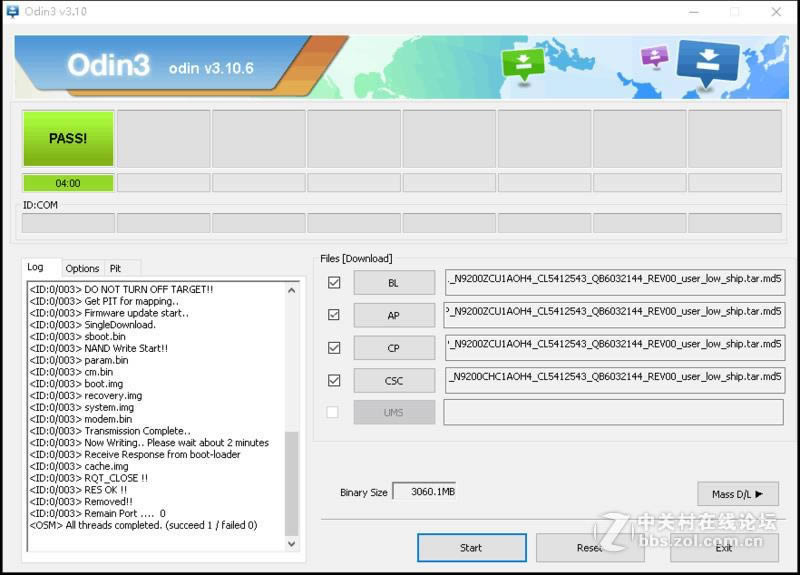Screen dimensions: 800x575
Task: Uncheck the CP file checkbox
Action: 334,348
